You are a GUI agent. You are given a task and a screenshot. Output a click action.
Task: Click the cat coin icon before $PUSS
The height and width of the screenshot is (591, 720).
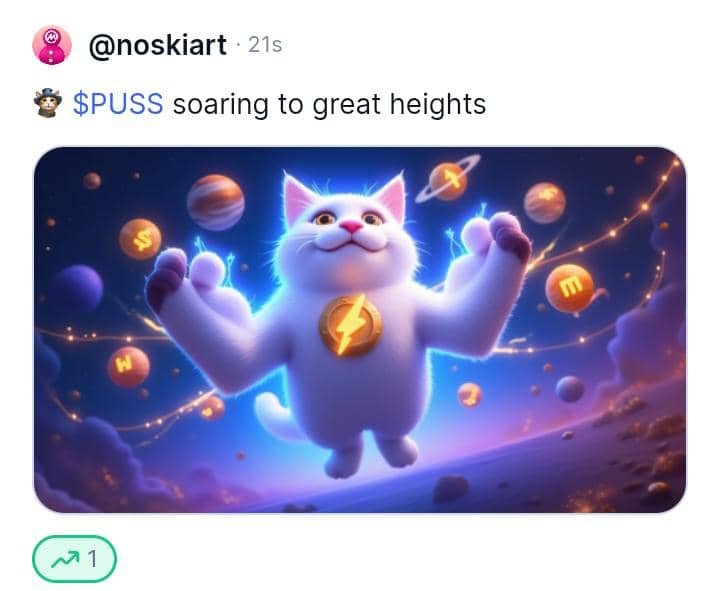click(48, 103)
